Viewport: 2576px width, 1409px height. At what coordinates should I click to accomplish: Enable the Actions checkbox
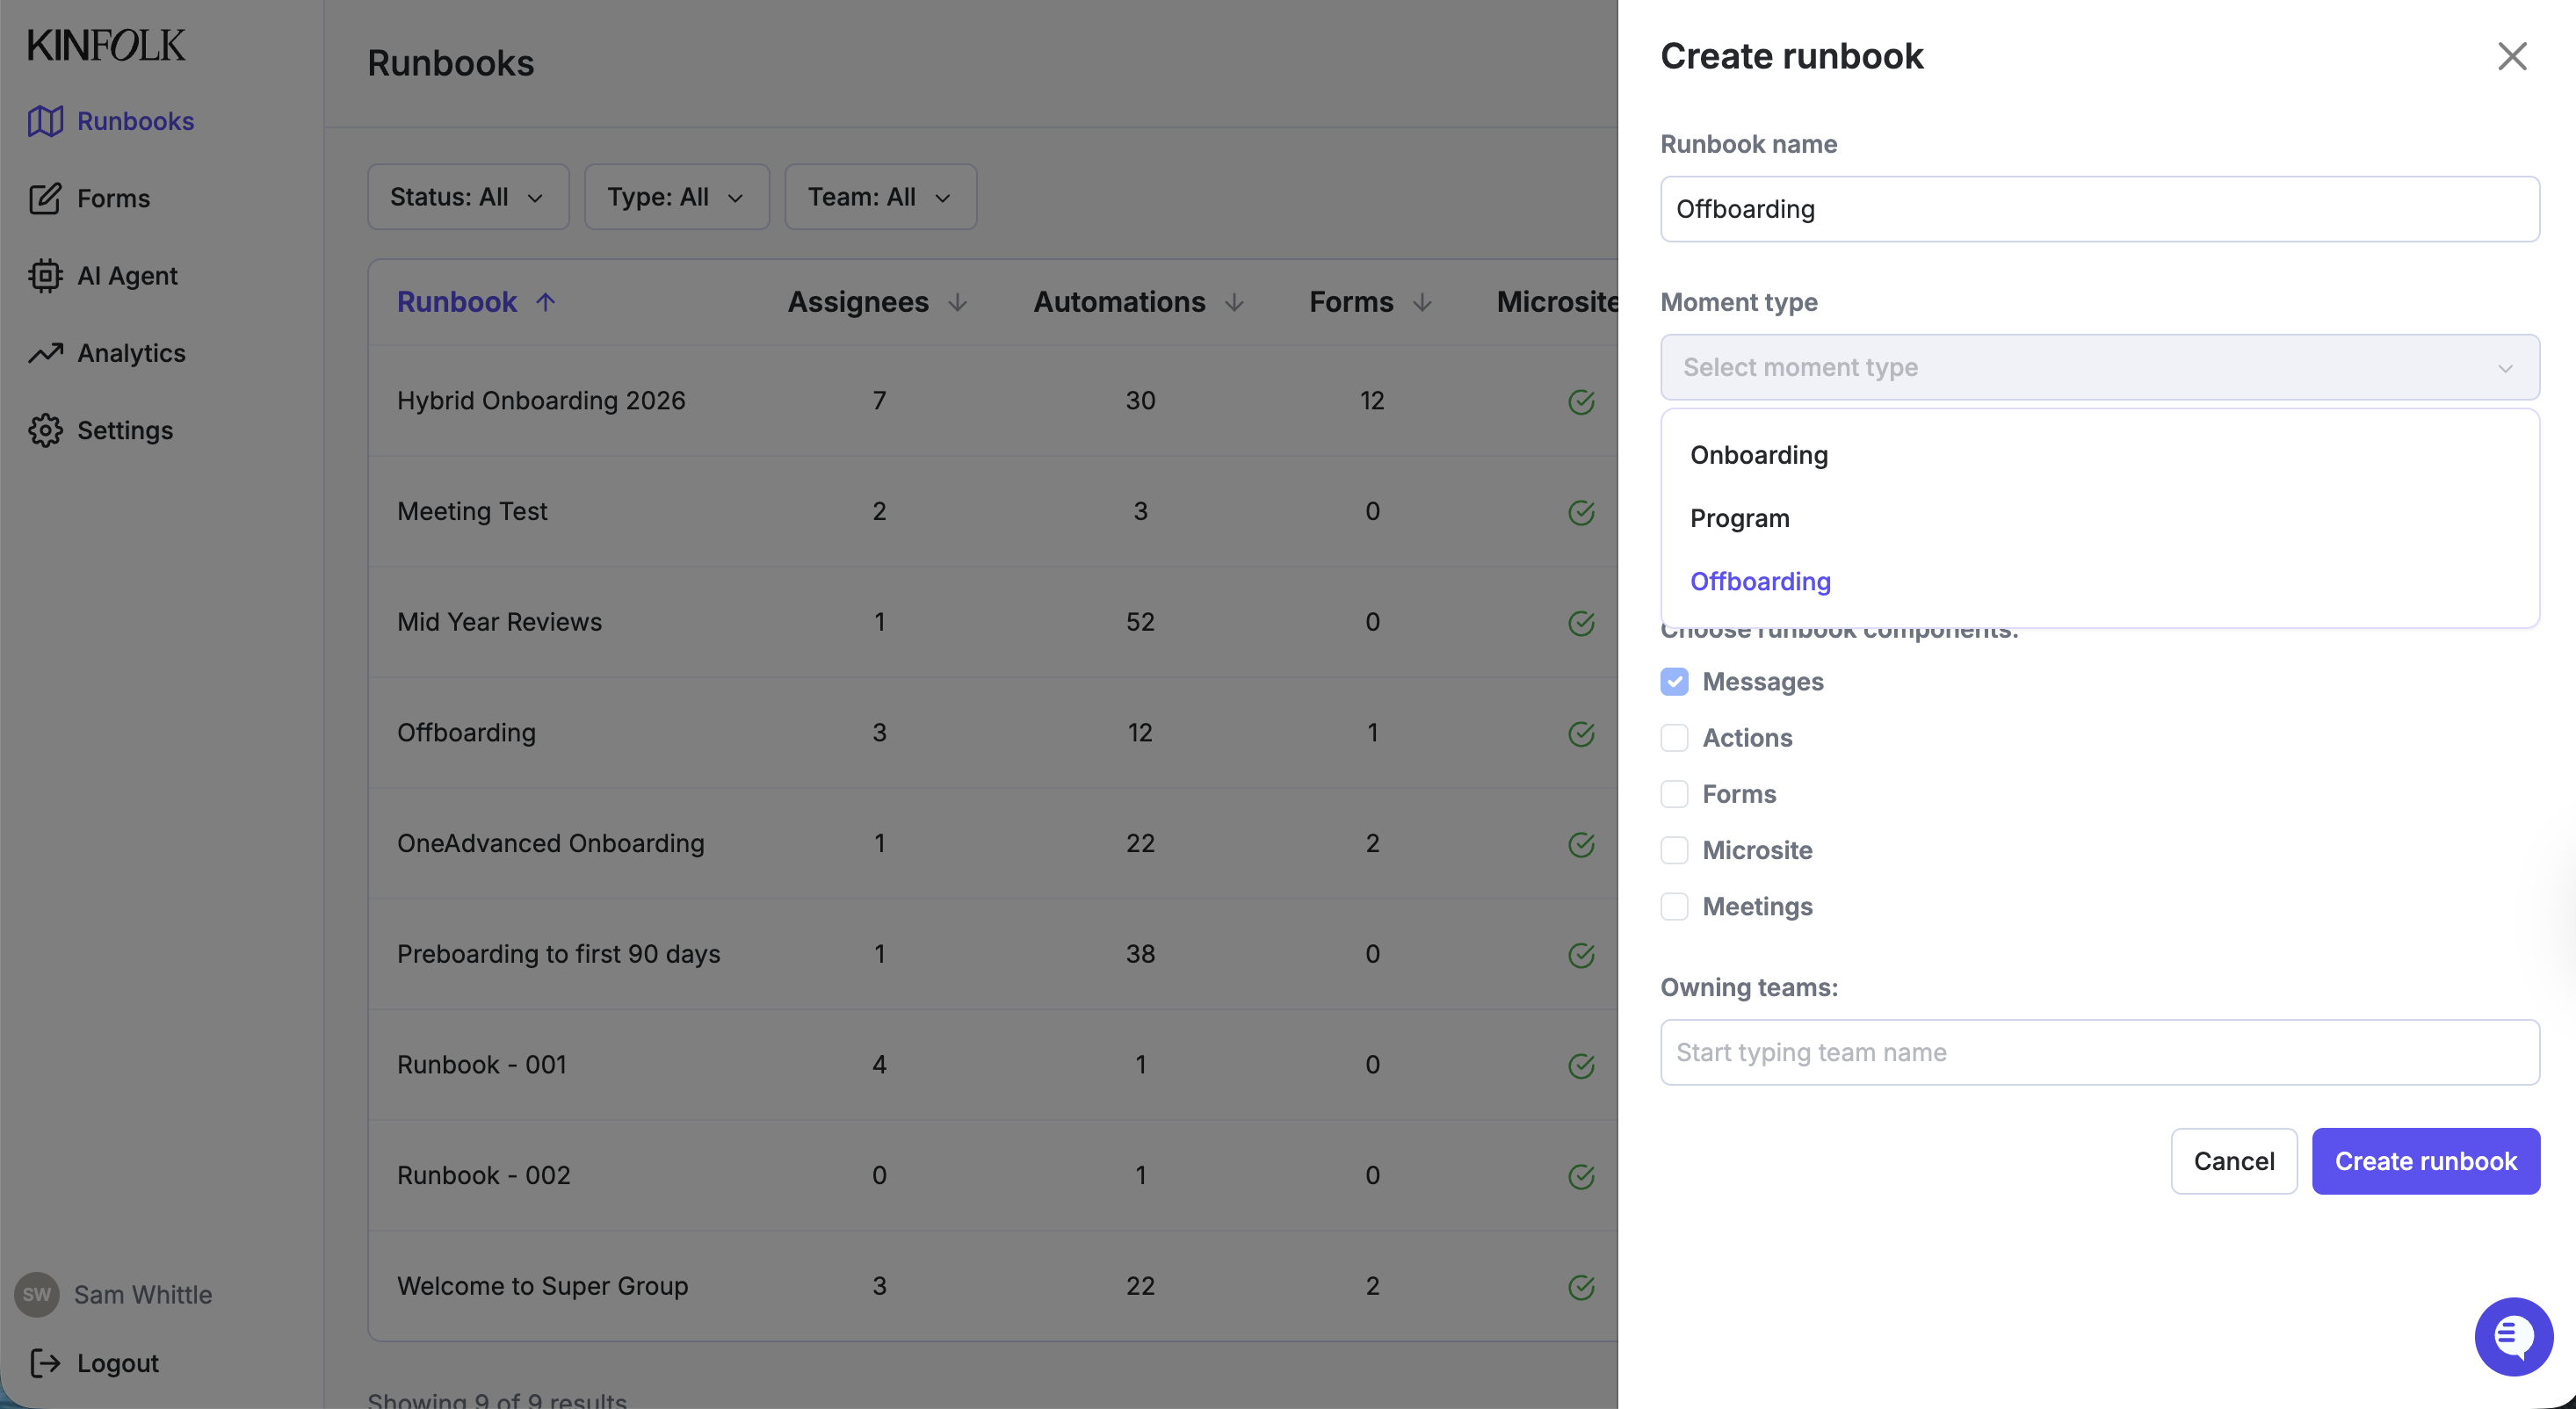pyautogui.click(x=1674, y=738)
